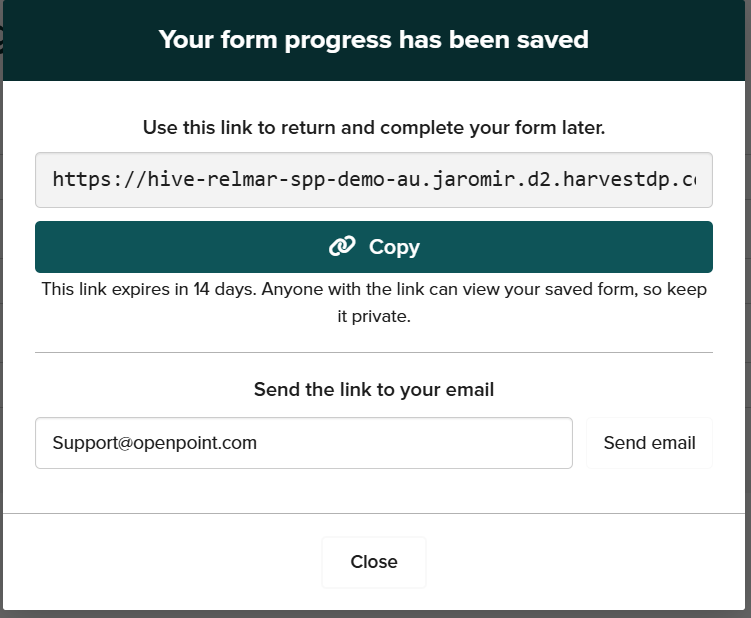Image resolution: width=751 pixels, height=618 pixels.
Task: Click the 'it private.' line of the warning
Action: [373, 316]
